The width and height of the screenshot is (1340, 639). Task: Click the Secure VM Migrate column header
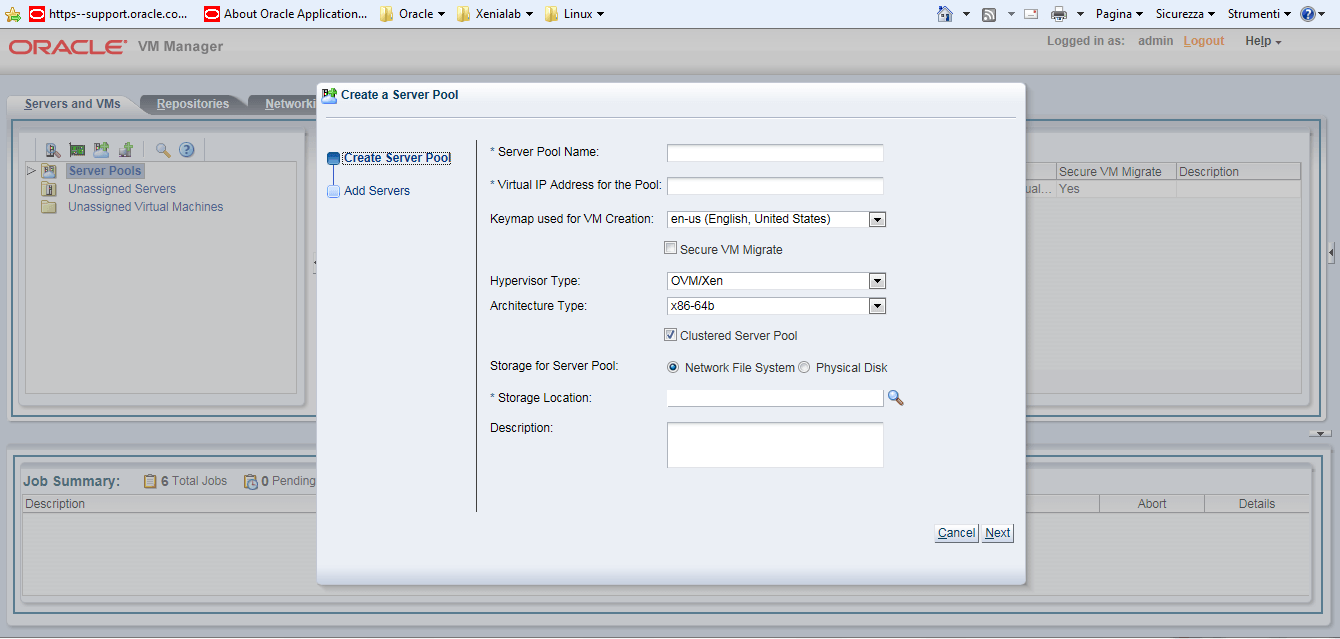[1116, 172]
